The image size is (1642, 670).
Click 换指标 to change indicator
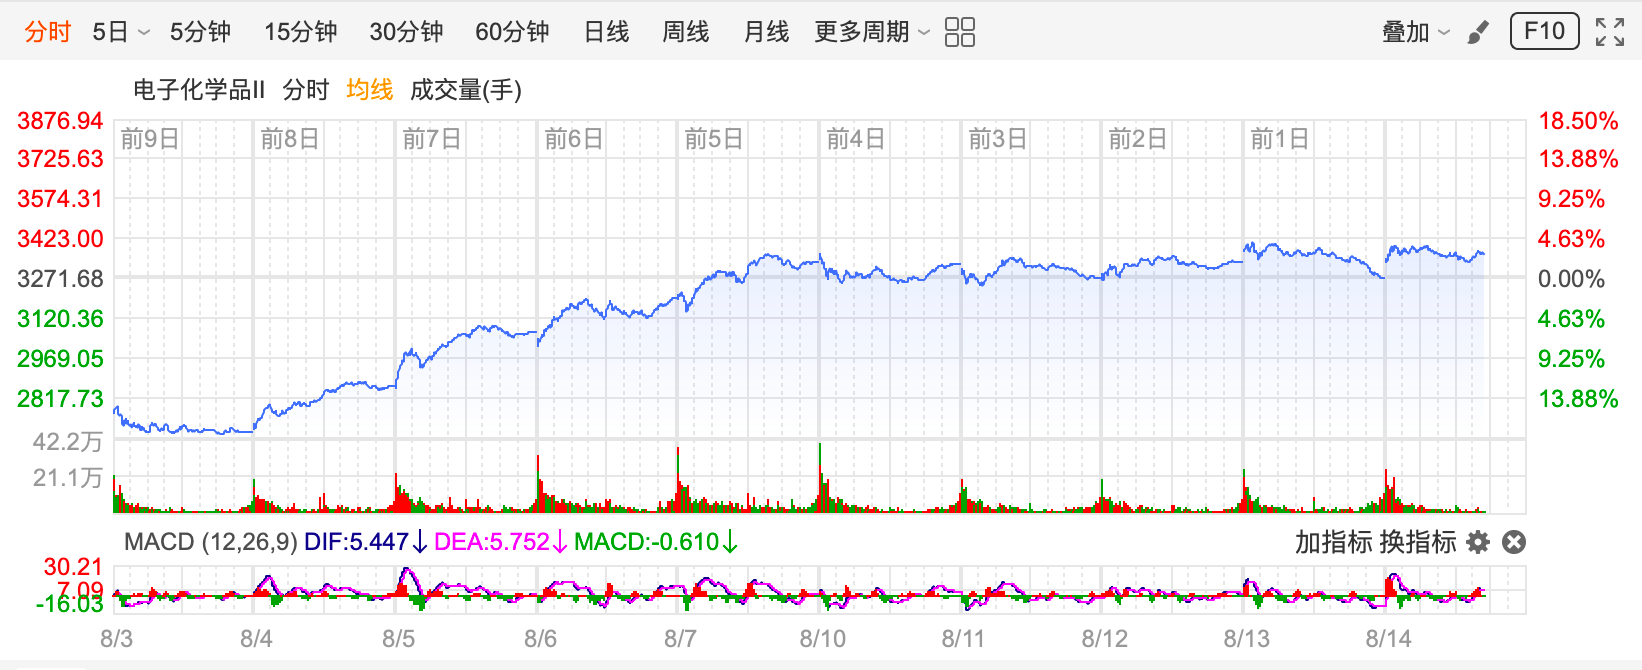[1418, 542]
